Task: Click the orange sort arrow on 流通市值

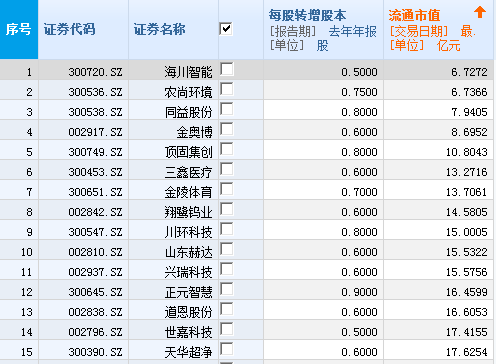Action: click(x=480, y=12)
